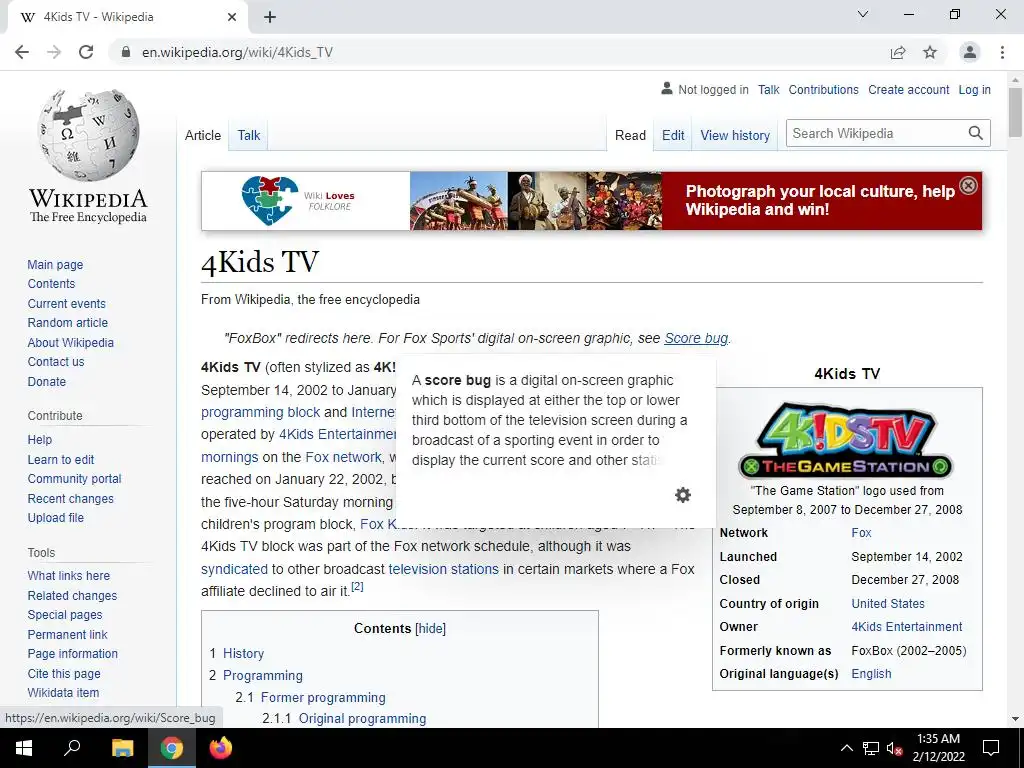1024x768 pixels.
Task: Jump to Former programming section
Action: [323, 697]
